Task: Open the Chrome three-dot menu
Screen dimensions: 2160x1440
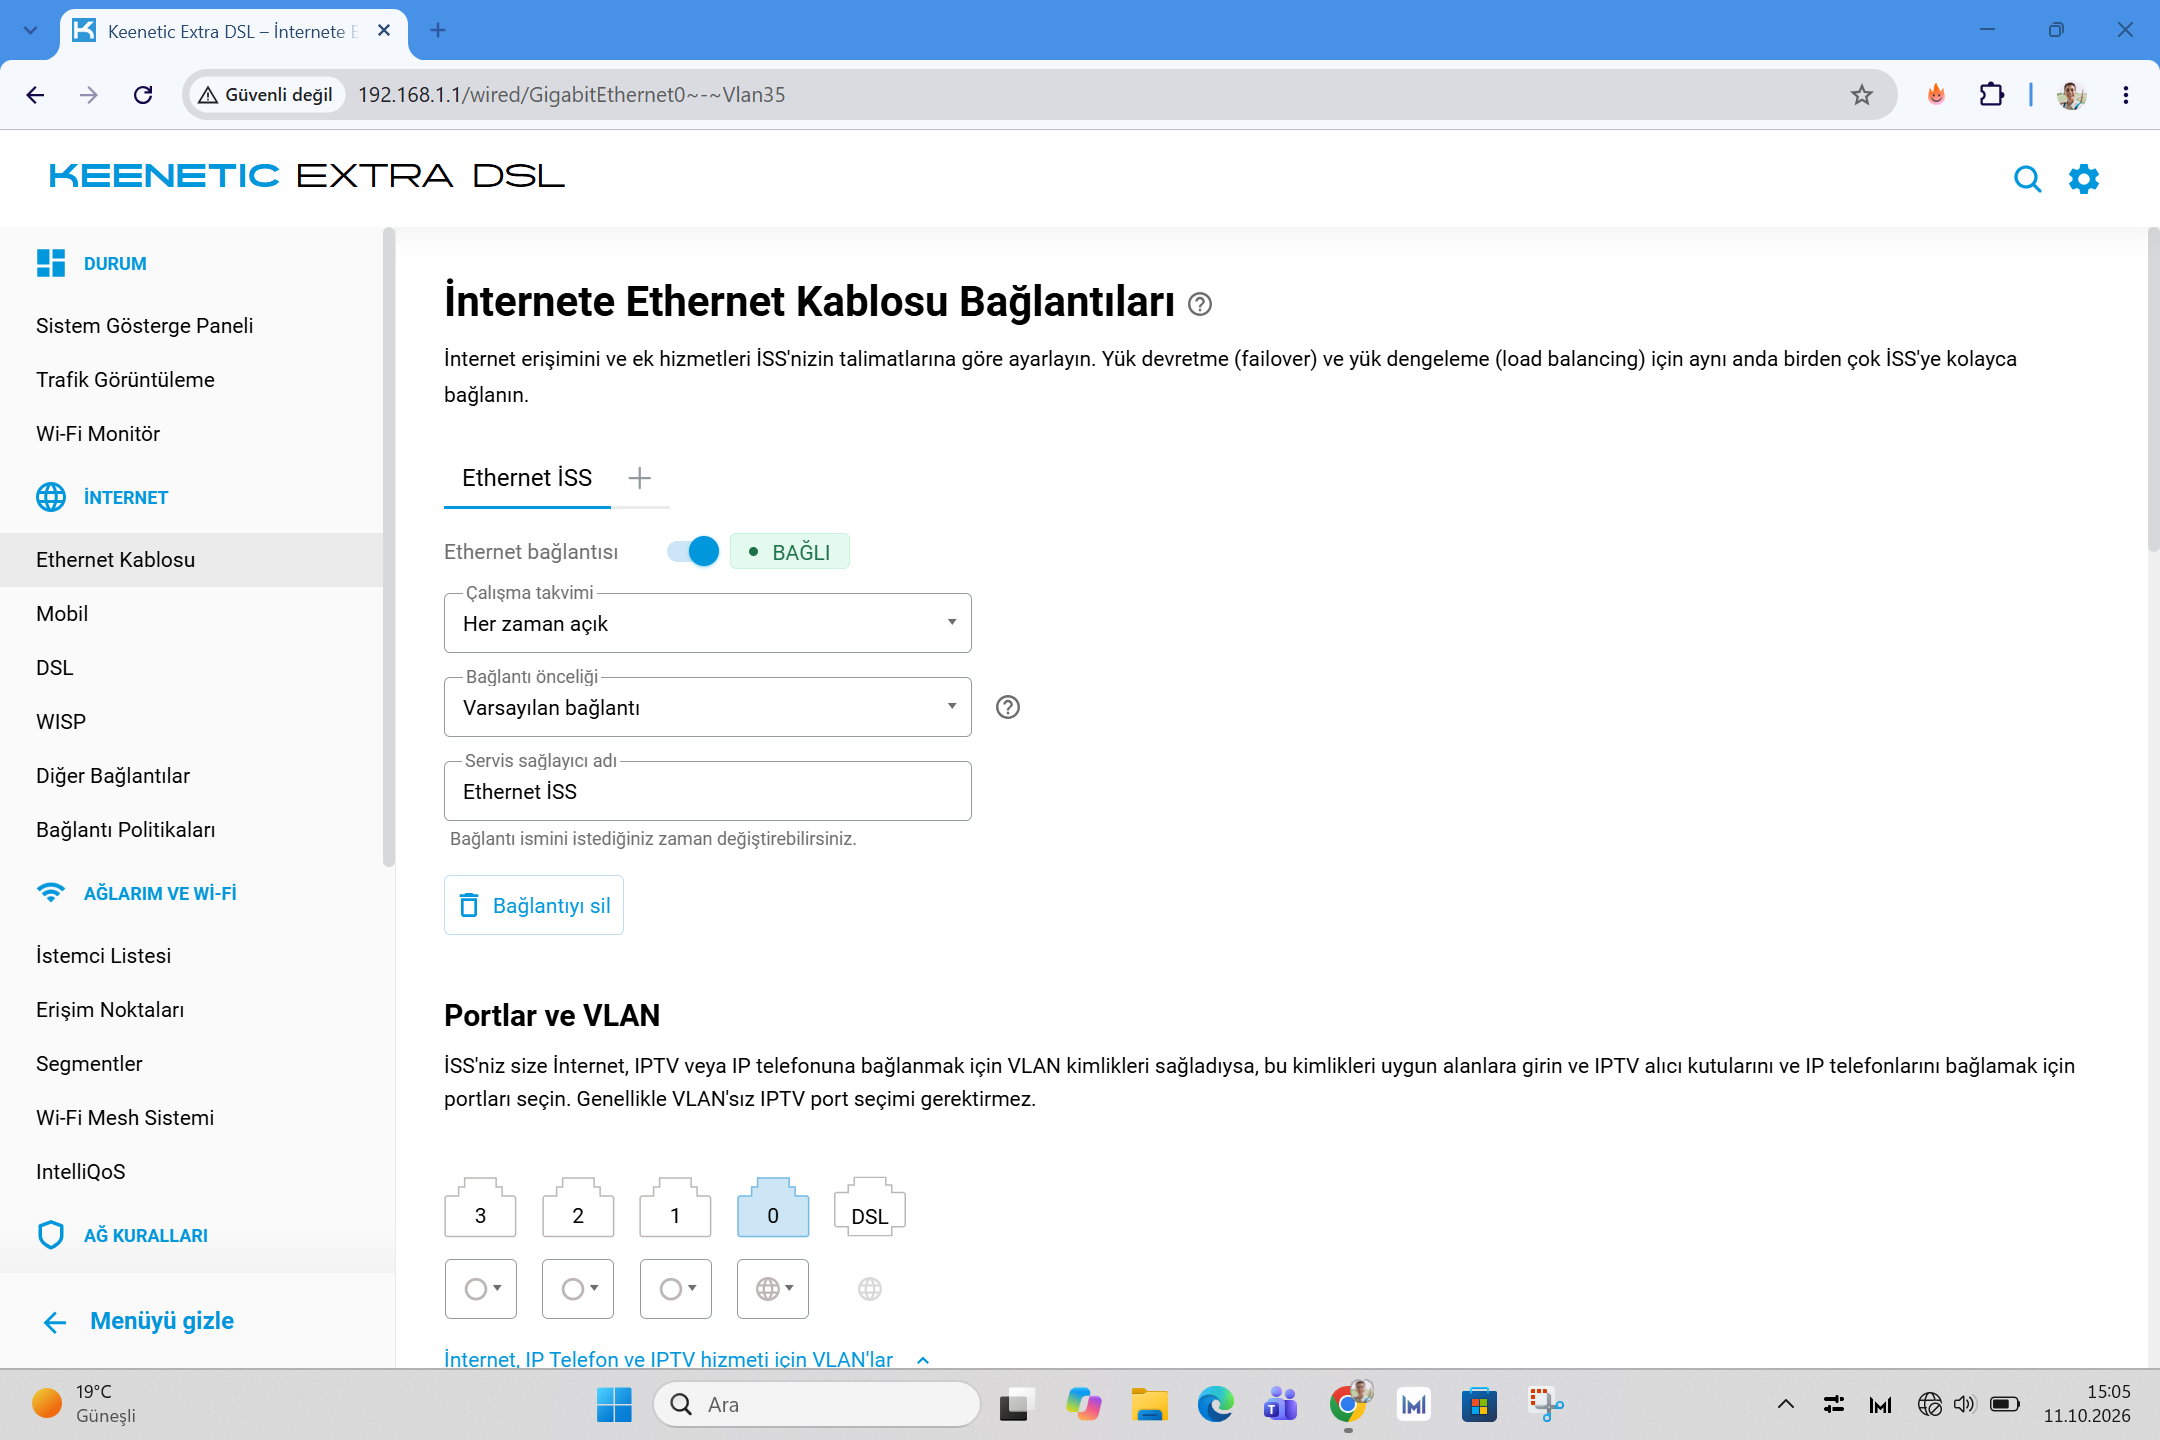Action: tap(2126, 95)
